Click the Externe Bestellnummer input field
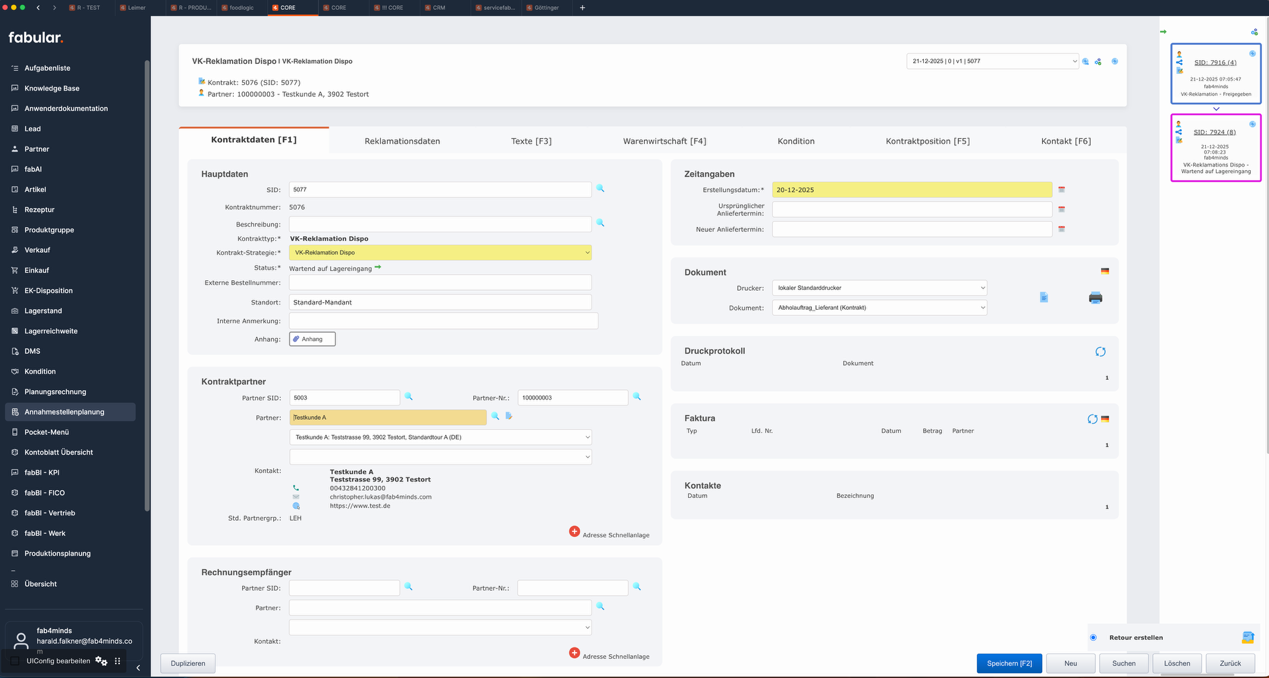 (440, 283)
